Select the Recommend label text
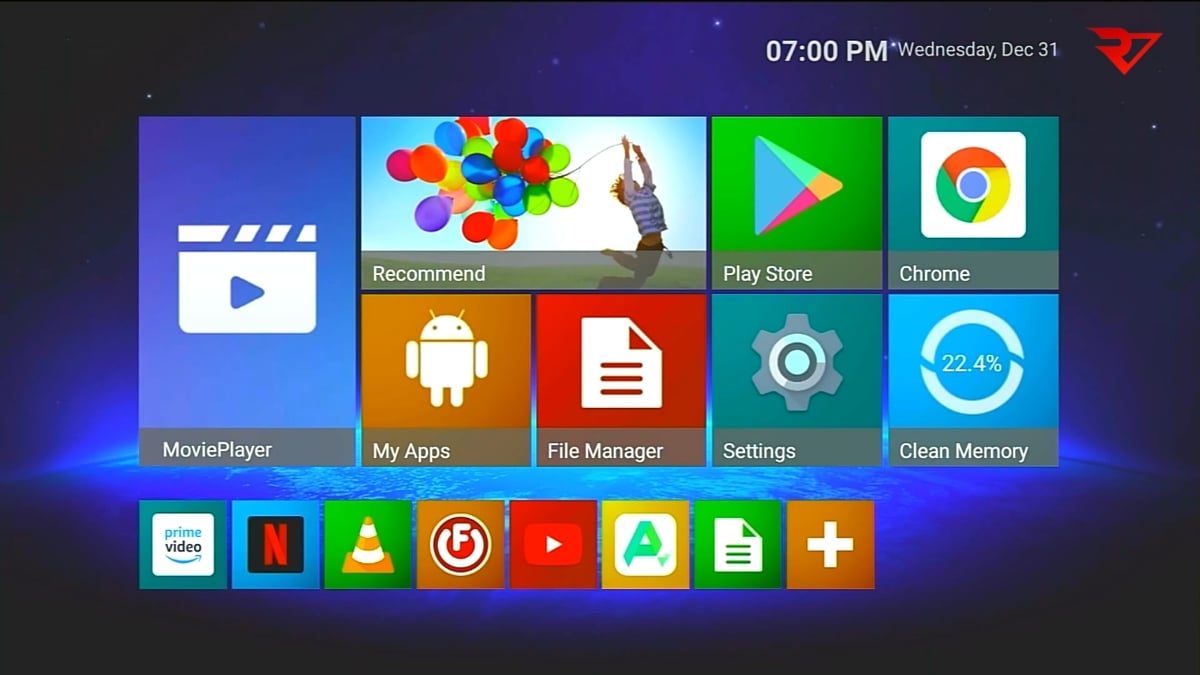1200x675 pixels. tap(428, 274)
